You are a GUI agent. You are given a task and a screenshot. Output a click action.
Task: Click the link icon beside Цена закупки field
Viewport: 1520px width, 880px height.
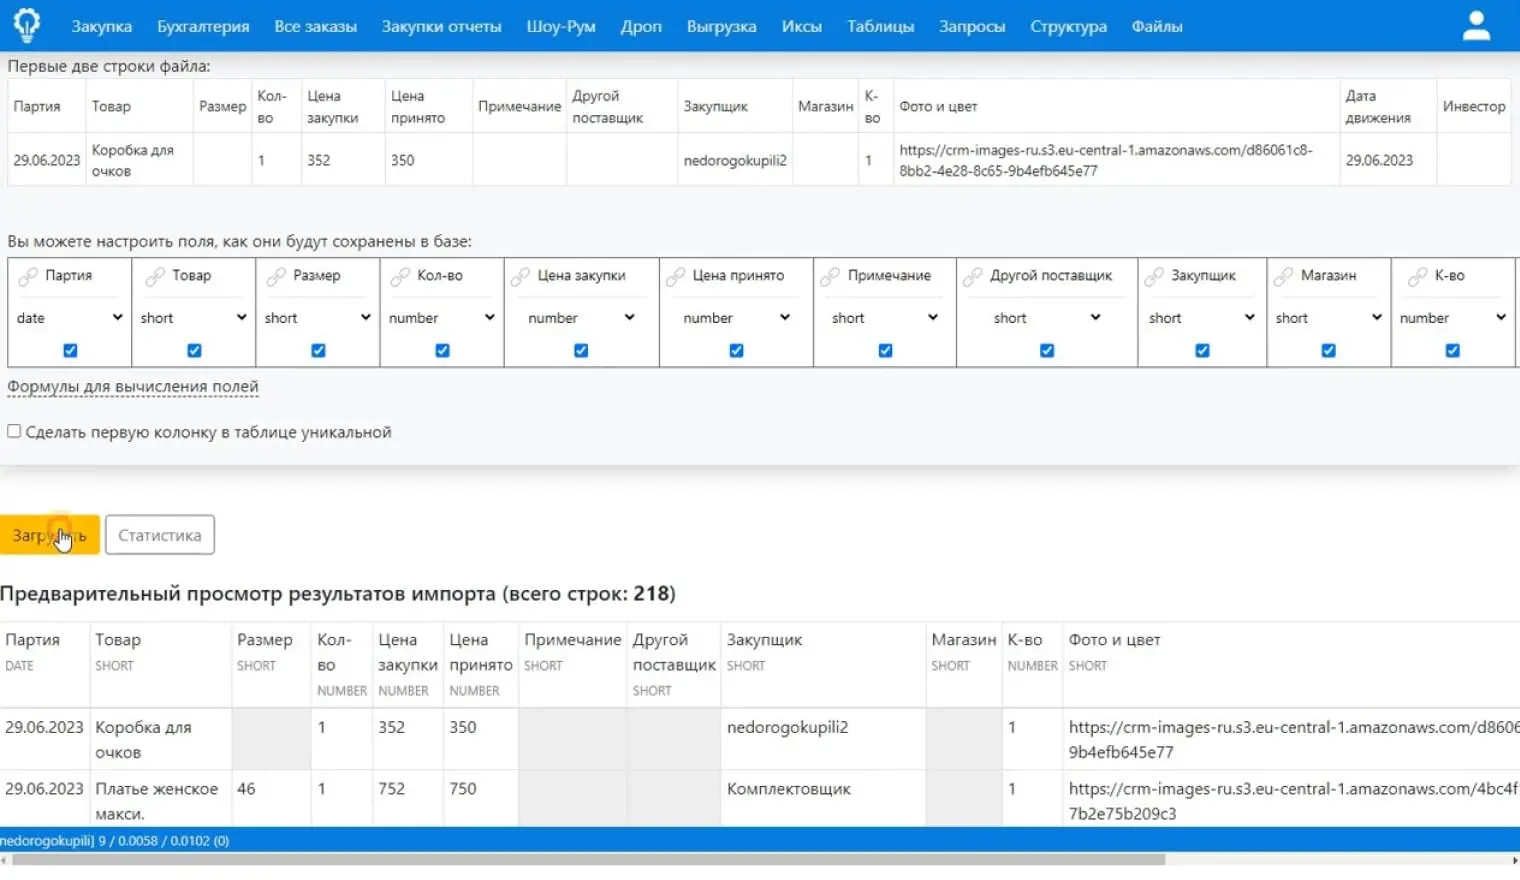click(x=520, y=277)
